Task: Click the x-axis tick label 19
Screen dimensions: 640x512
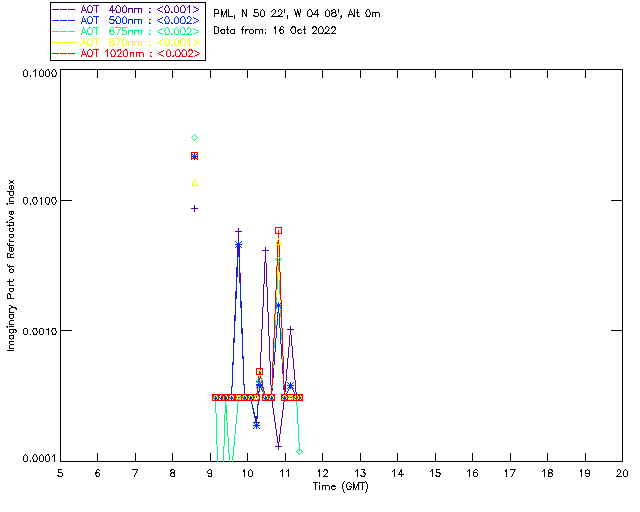Action: point(585,473)
